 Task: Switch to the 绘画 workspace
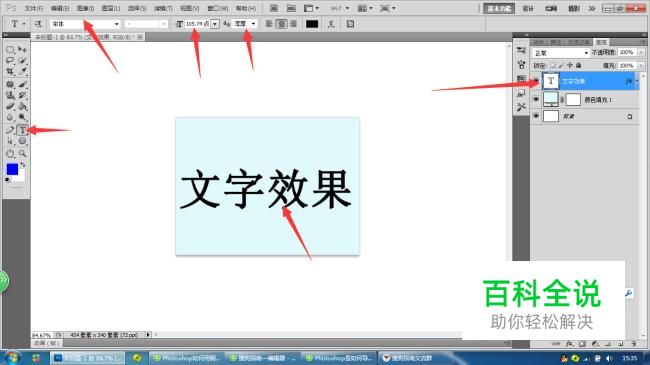(551, 8)
